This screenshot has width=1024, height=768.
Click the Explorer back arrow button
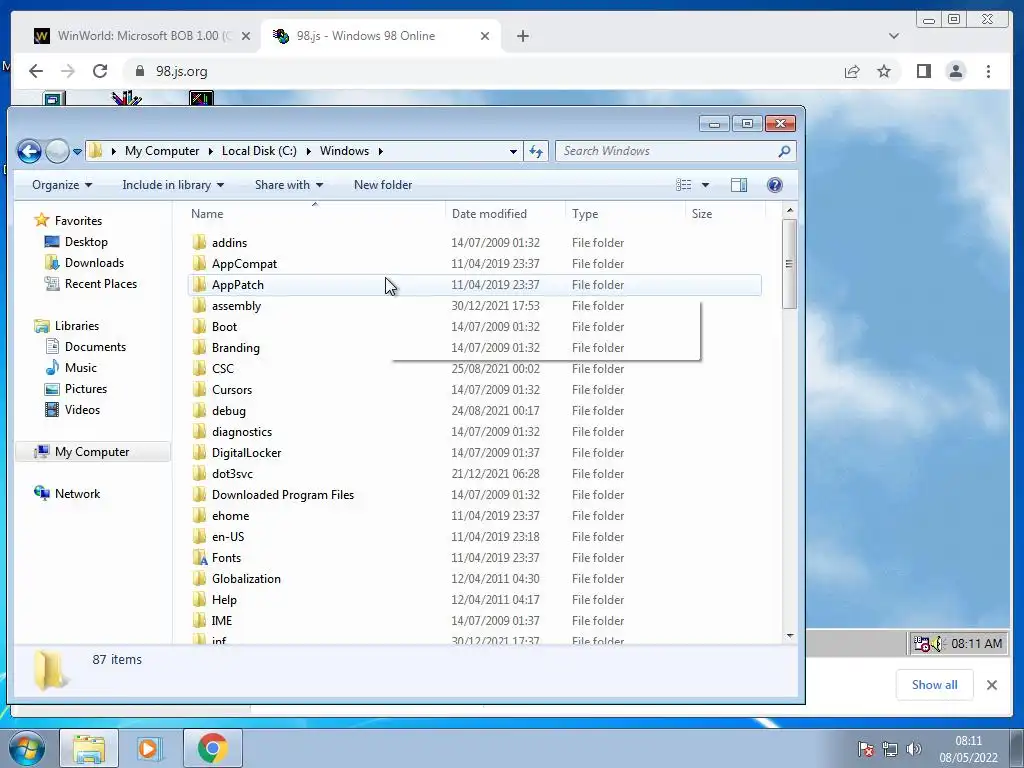coord(29,152)
